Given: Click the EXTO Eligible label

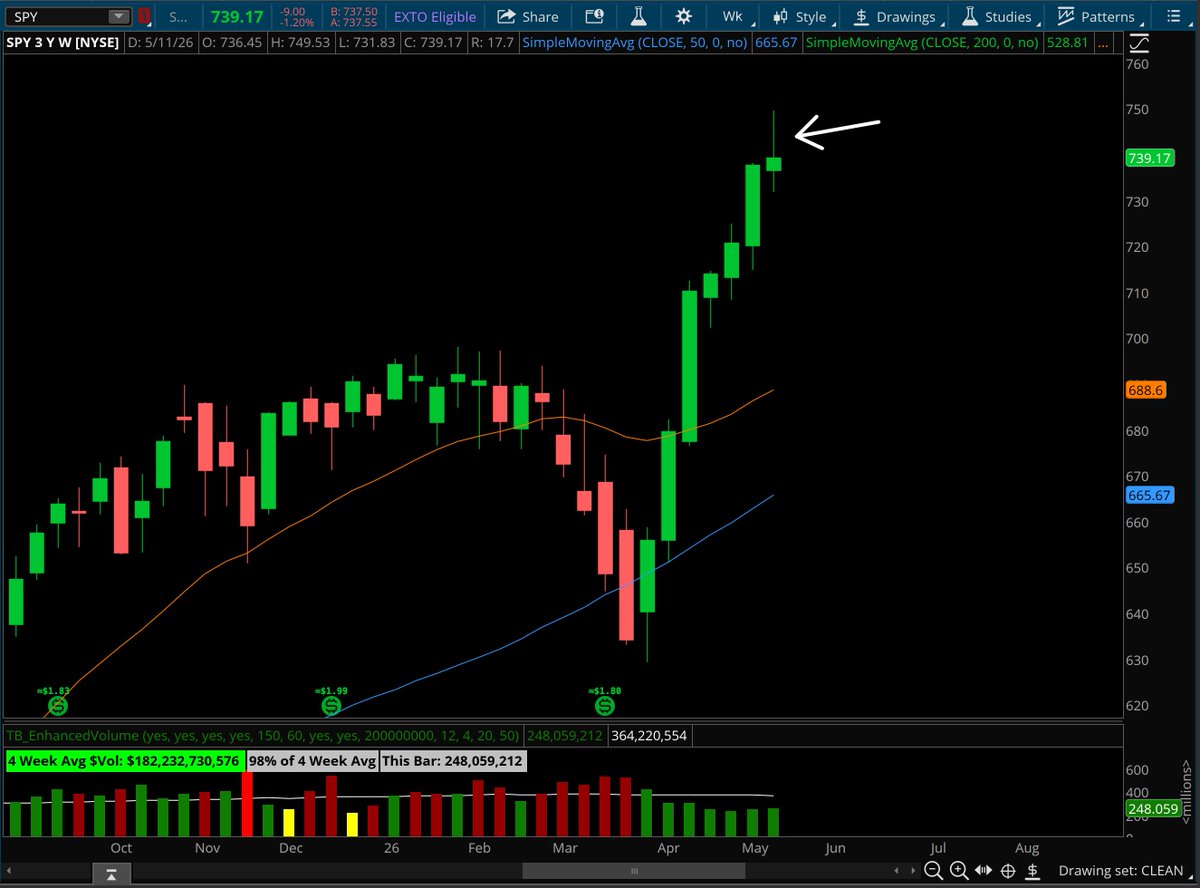Looking at the screenshot, I should (434, 16).
